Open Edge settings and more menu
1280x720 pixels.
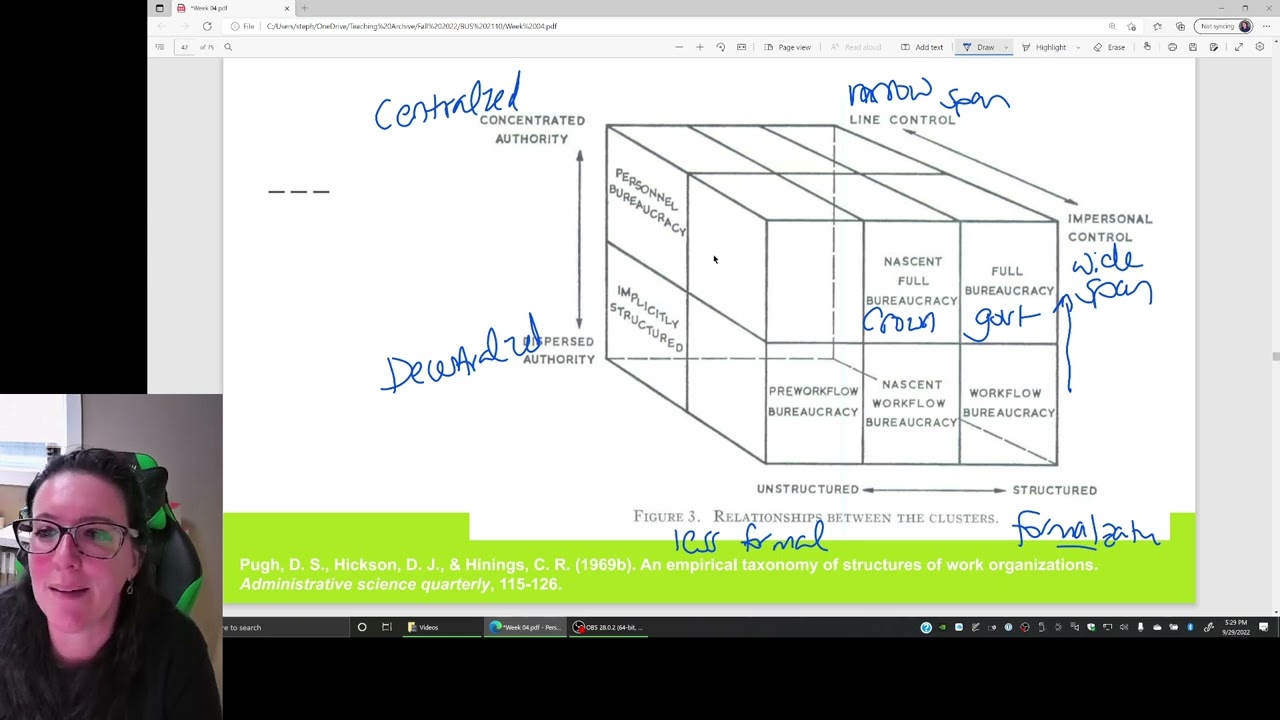tap(1266, 26)
